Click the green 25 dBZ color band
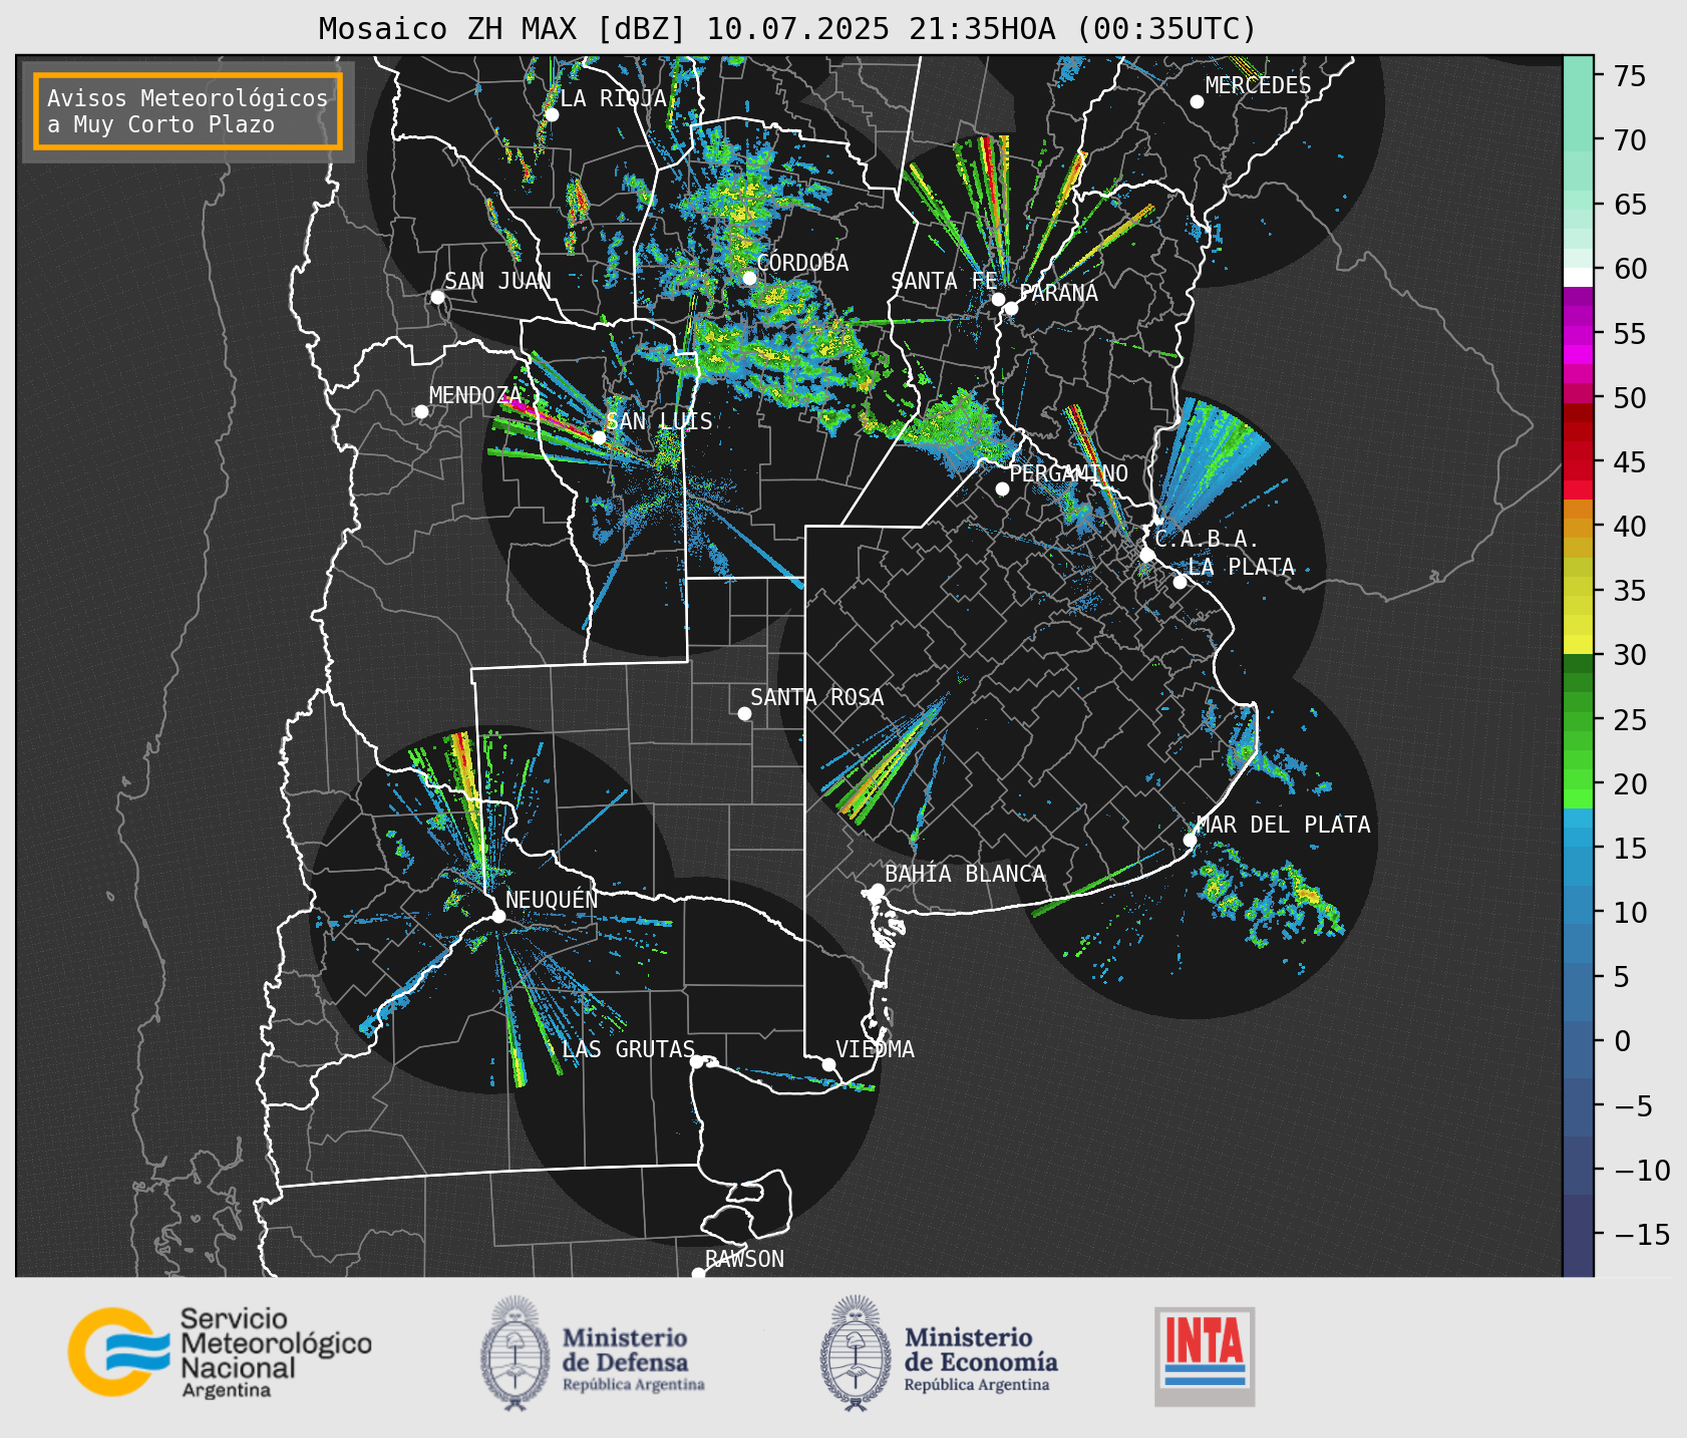Image resolution: width=1687 pixels, height=1438 pixels. 1577,719
